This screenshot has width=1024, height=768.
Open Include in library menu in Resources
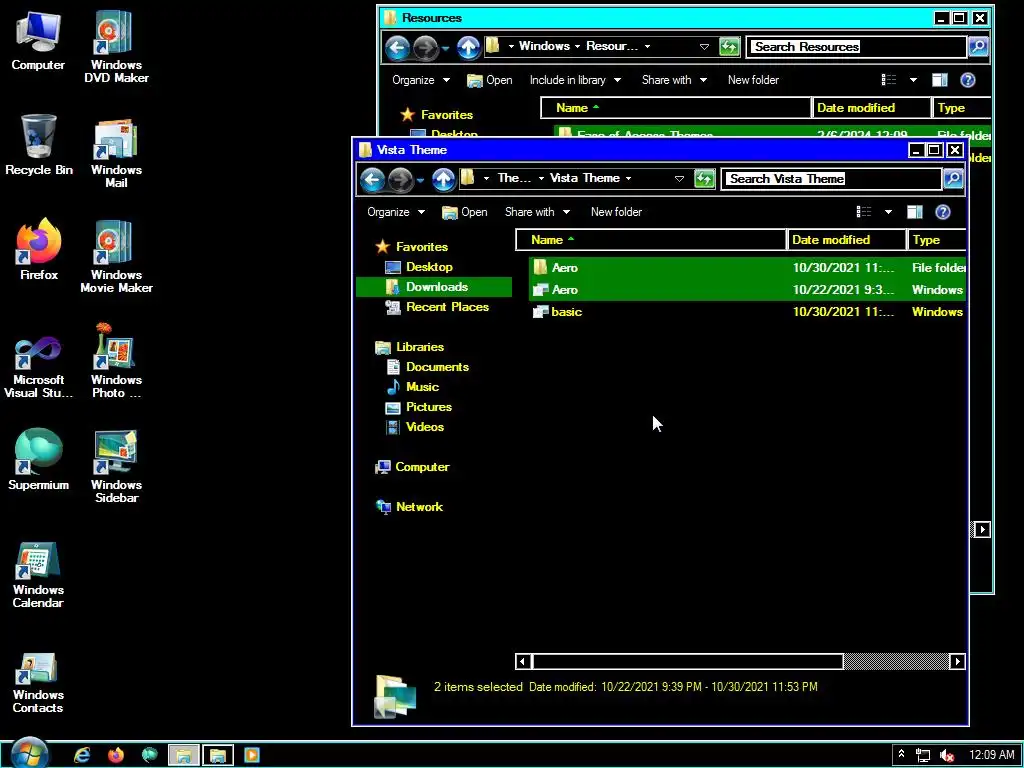[x=575, y=80]
